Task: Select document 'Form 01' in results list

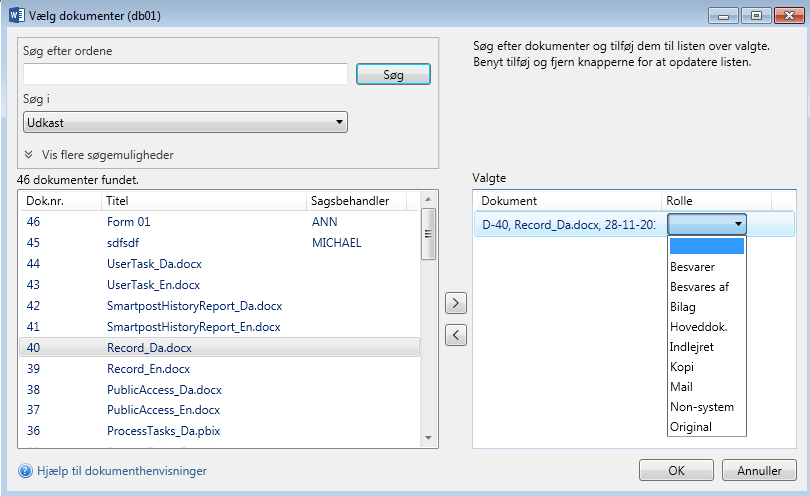Action: coord(128,221)
